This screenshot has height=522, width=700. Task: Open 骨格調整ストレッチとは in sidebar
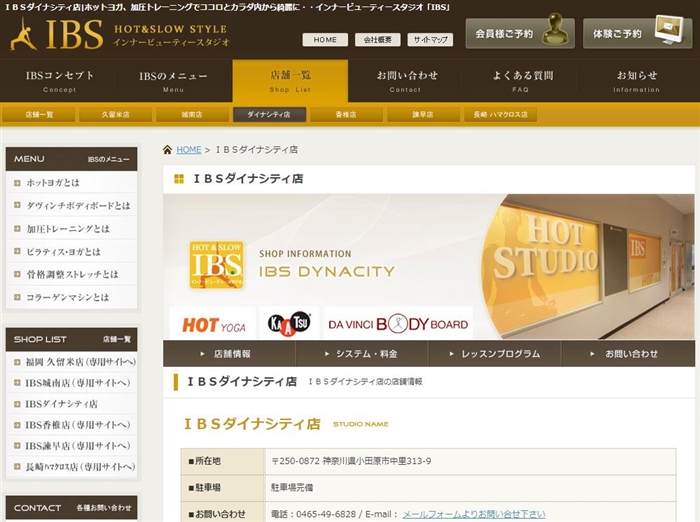click(71, 274)
